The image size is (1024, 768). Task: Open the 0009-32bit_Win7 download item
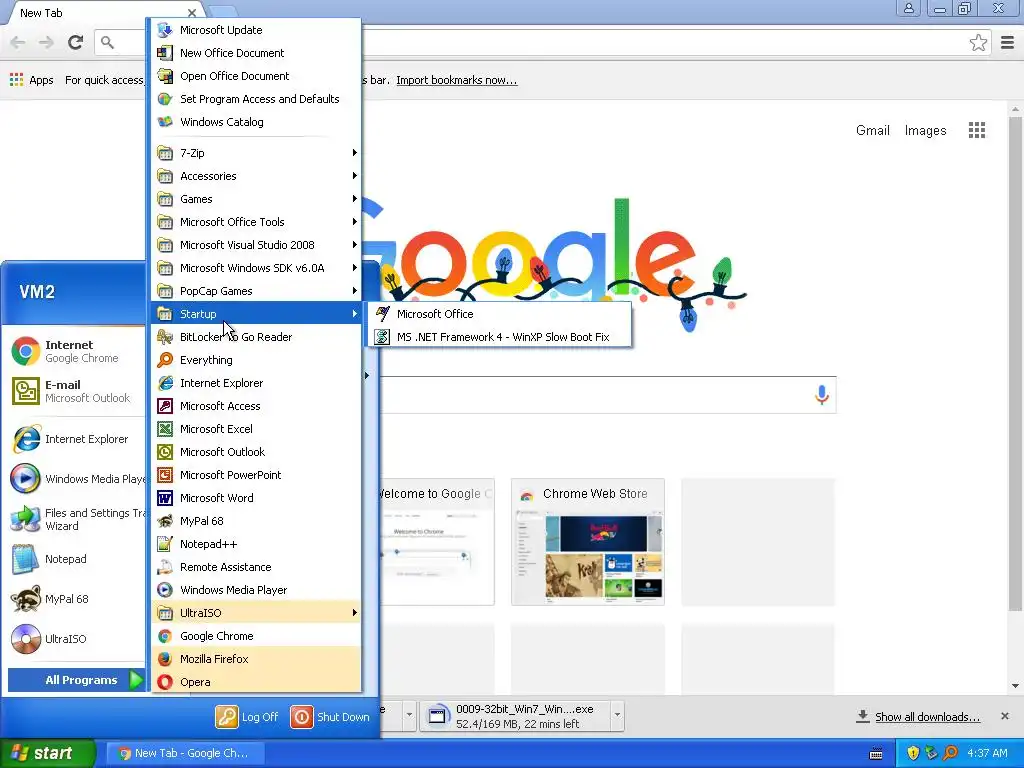tap(516, 716)
